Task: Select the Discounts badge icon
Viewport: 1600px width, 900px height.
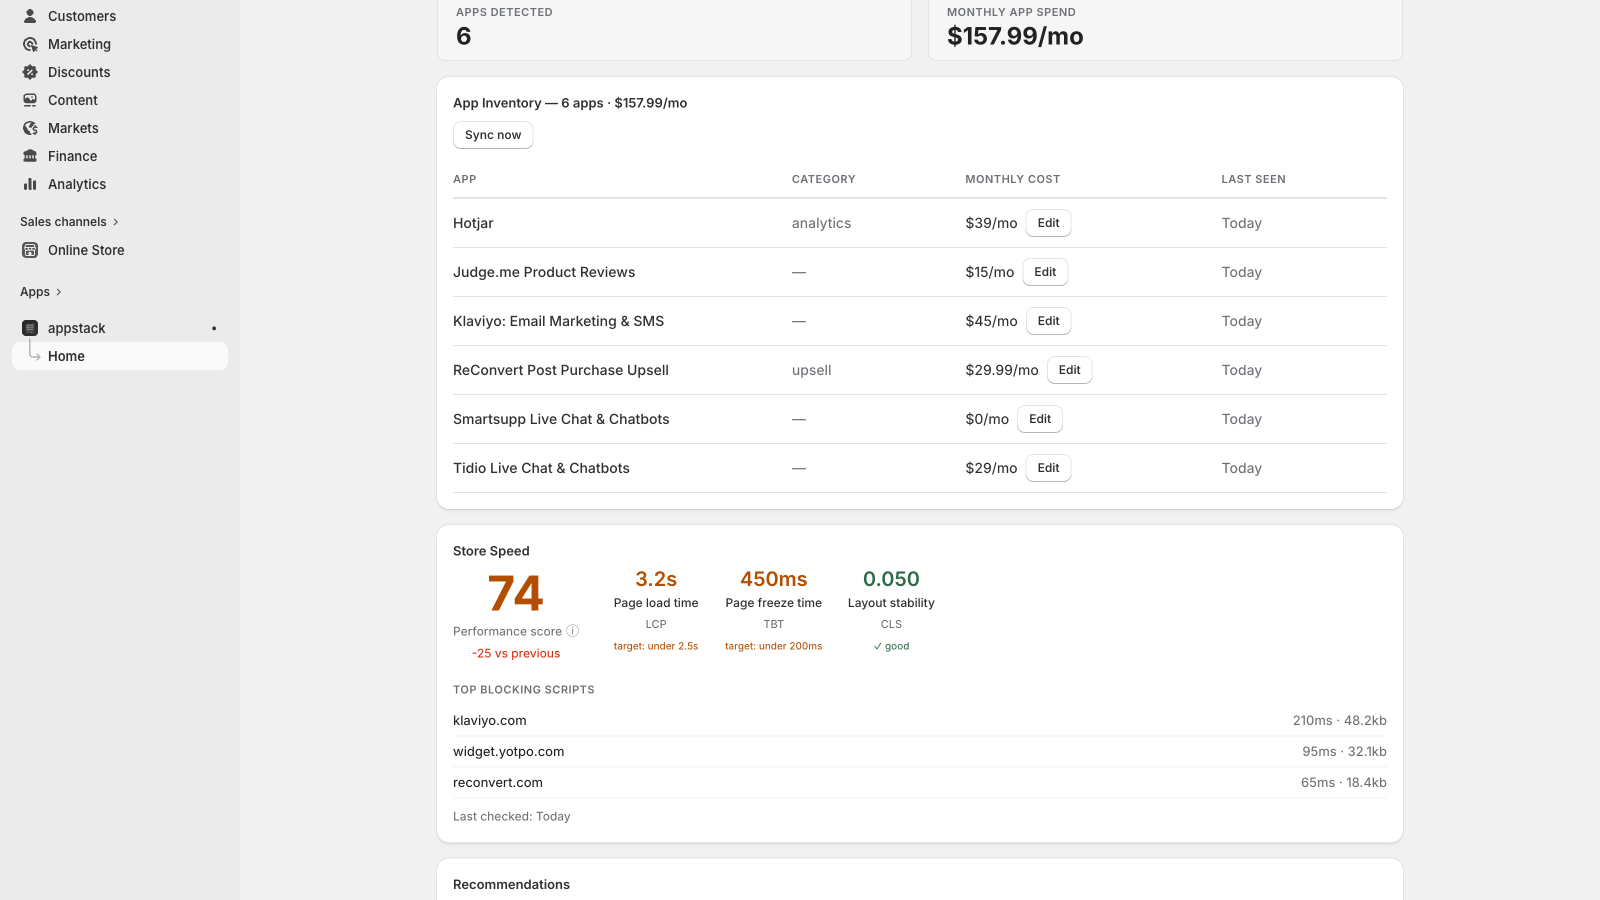Action: tap(30, 72)
